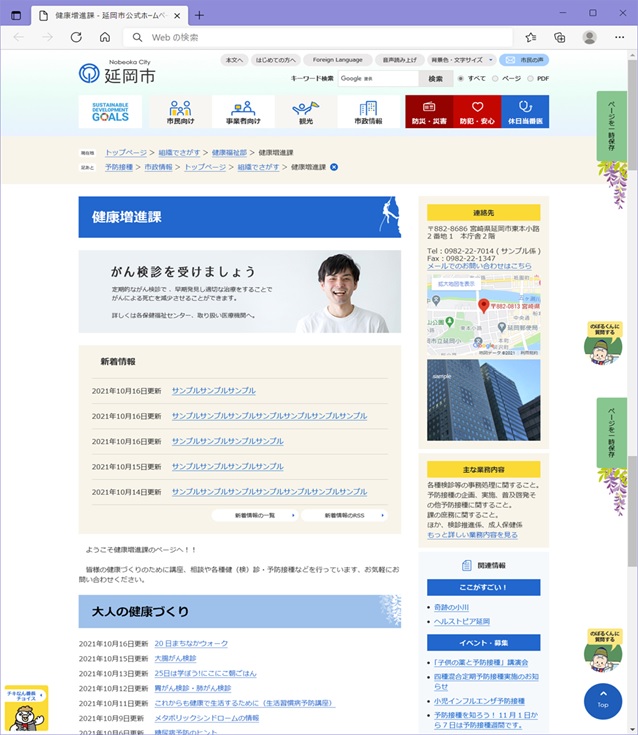638x735 pixels.
Task: Open the 2021年10月15日 news link
Action: (x=227, y=467)
